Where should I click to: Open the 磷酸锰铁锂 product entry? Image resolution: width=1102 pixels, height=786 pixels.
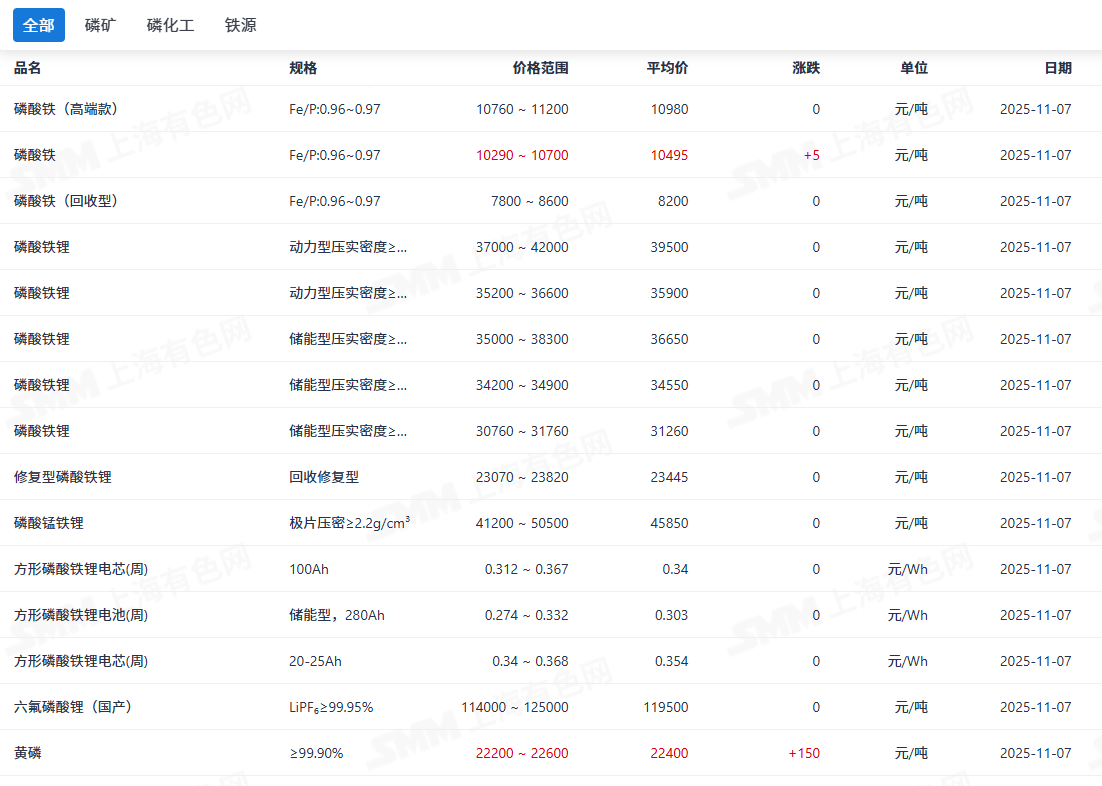49,523
